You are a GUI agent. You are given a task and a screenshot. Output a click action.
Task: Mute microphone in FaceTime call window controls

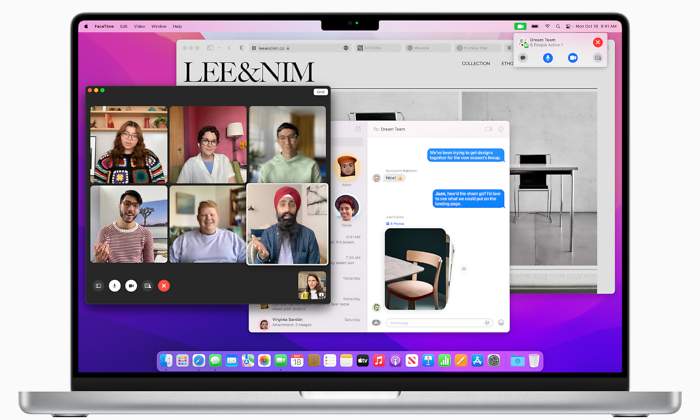click(x=115, y=286)
